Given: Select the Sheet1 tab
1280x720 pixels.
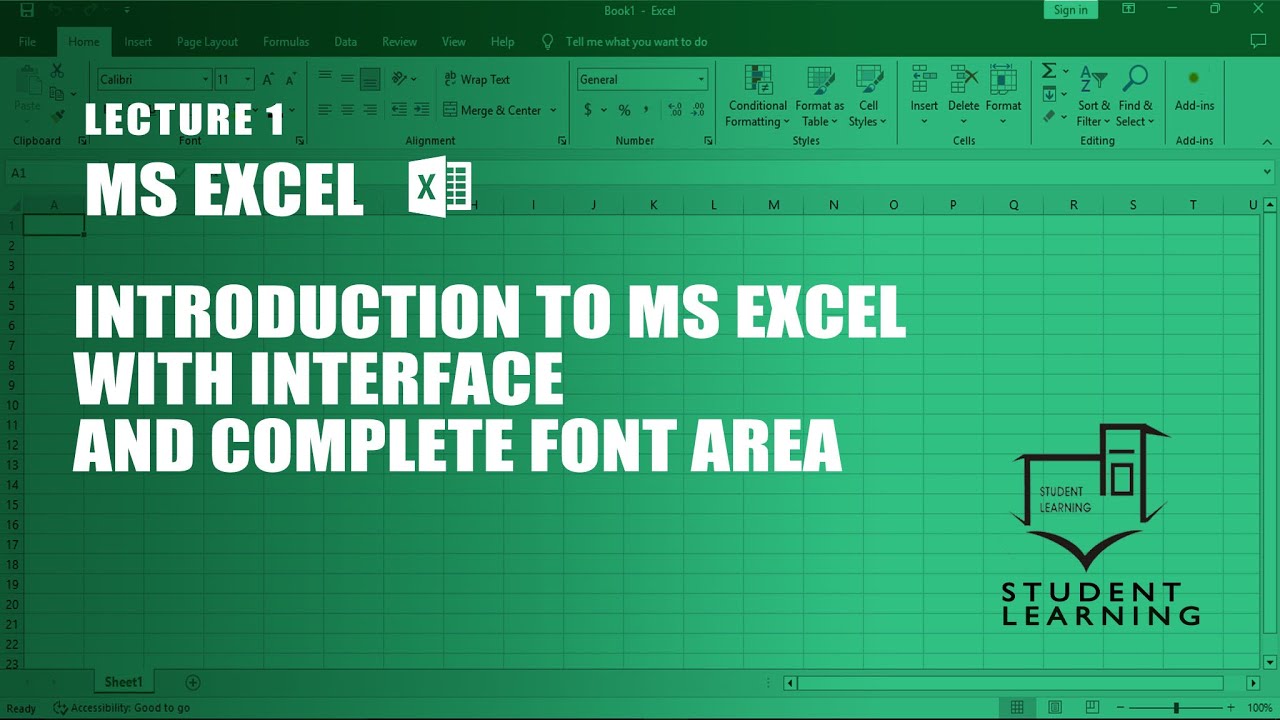Looking at the screenshot, I should (124, 682).
